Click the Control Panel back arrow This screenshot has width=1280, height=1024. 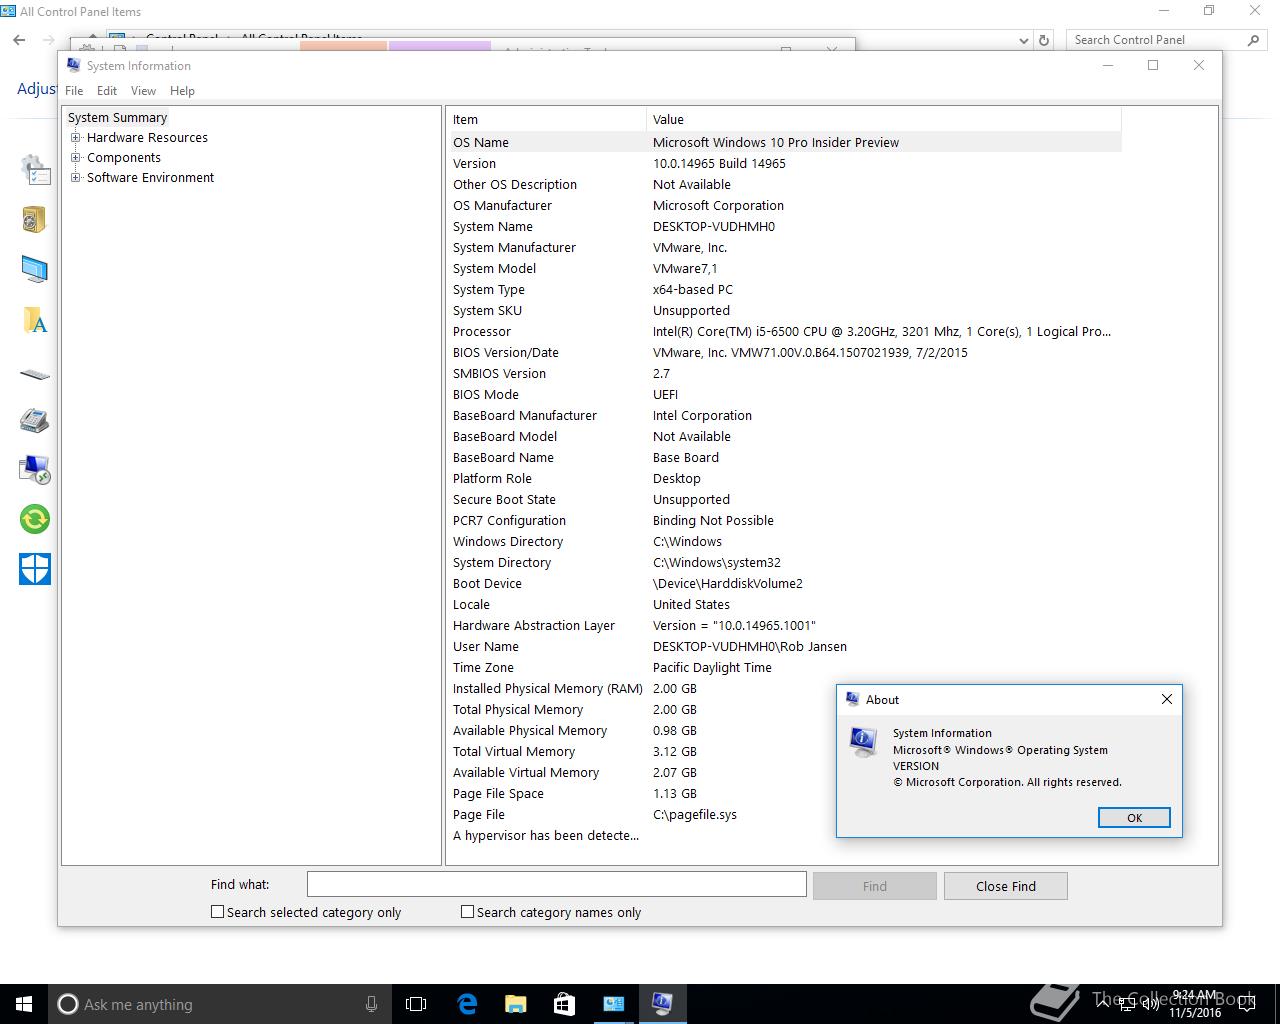coord(19,40)
